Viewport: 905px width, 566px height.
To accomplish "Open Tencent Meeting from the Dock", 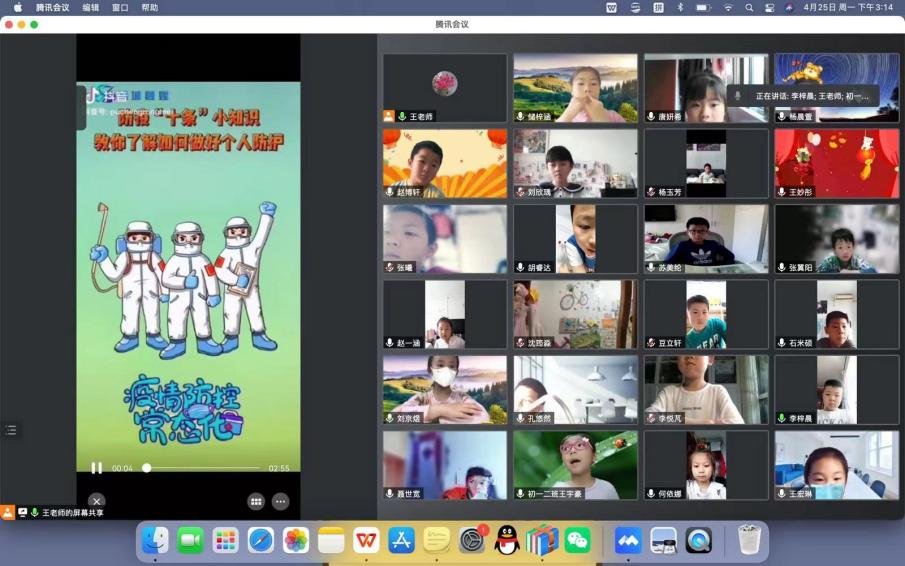I will (x=628, y=541).
